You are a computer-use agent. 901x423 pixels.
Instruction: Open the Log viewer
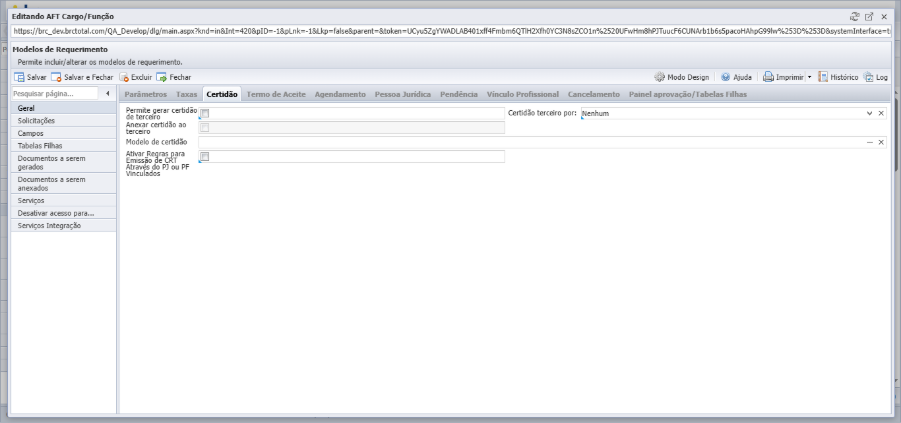pyautogui.click(x=876, y=77)
